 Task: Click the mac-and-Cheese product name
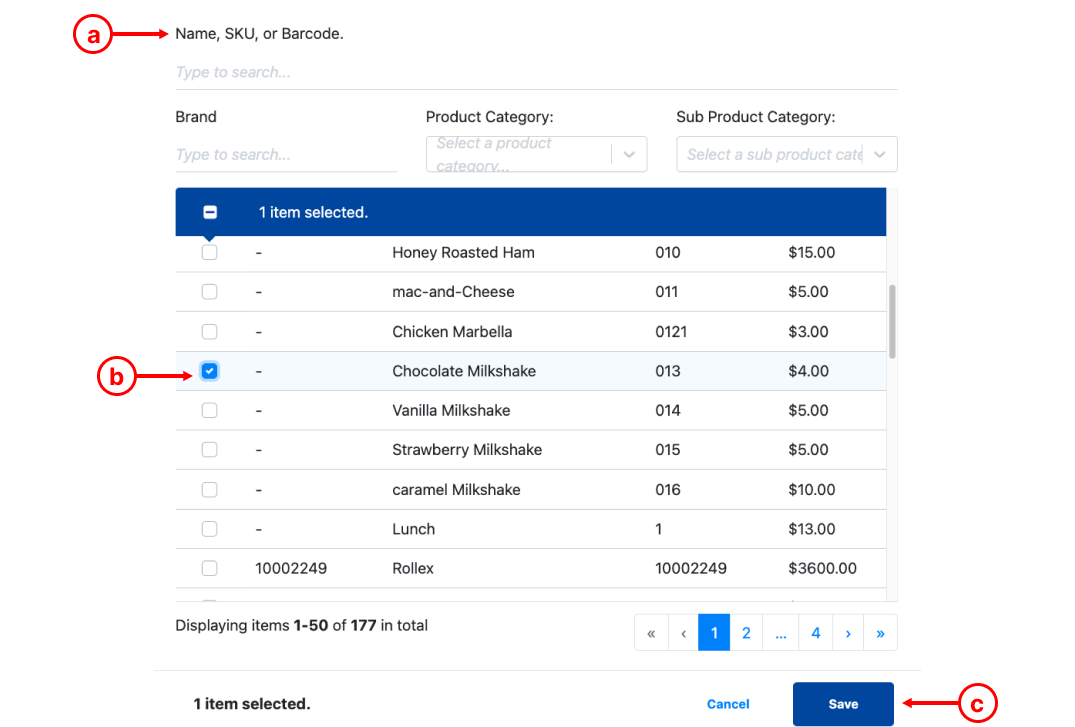coord(453,292)
